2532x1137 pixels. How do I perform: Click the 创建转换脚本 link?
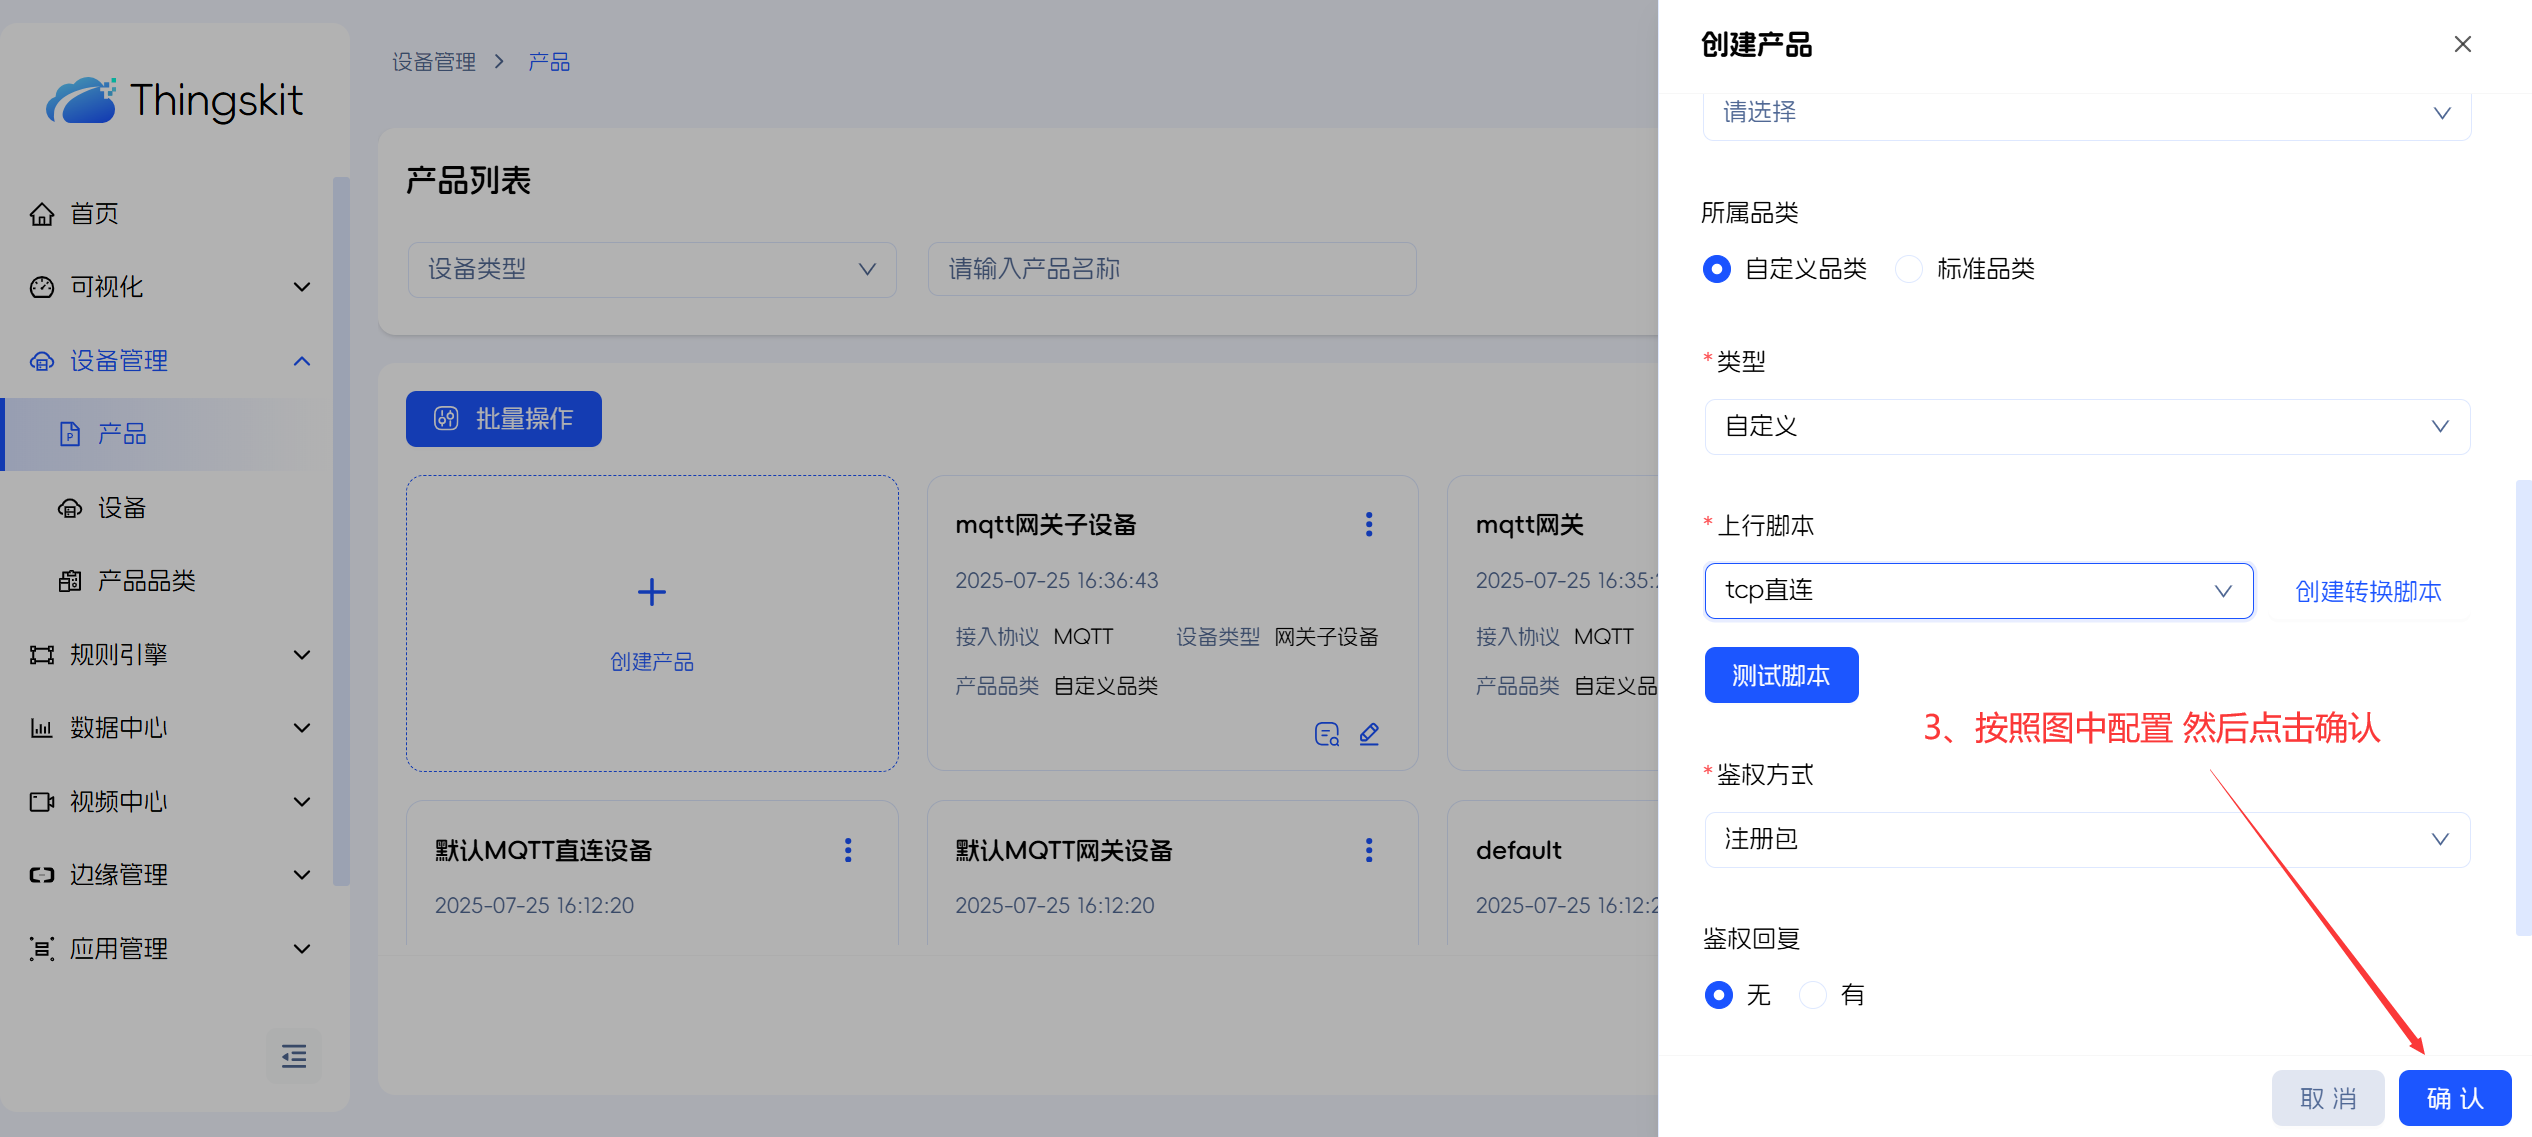[x=2368, y=592]
